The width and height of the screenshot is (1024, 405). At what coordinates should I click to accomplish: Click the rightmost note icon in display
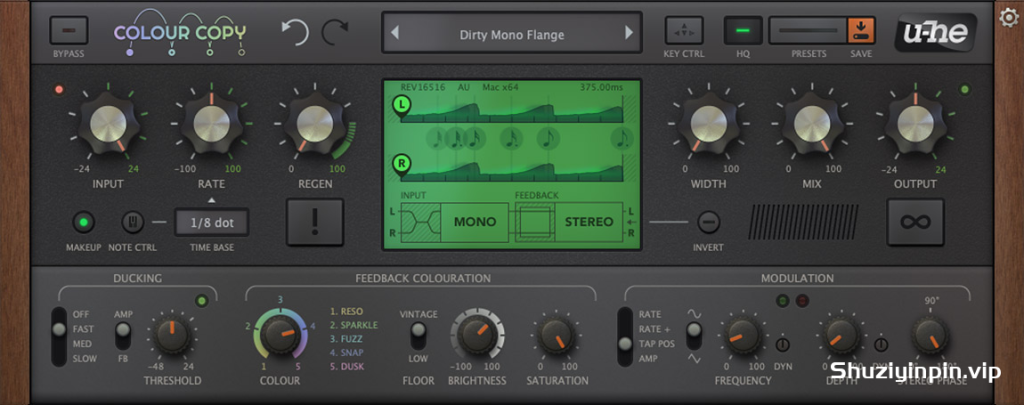pyautogui.click(x=622, y=138)
